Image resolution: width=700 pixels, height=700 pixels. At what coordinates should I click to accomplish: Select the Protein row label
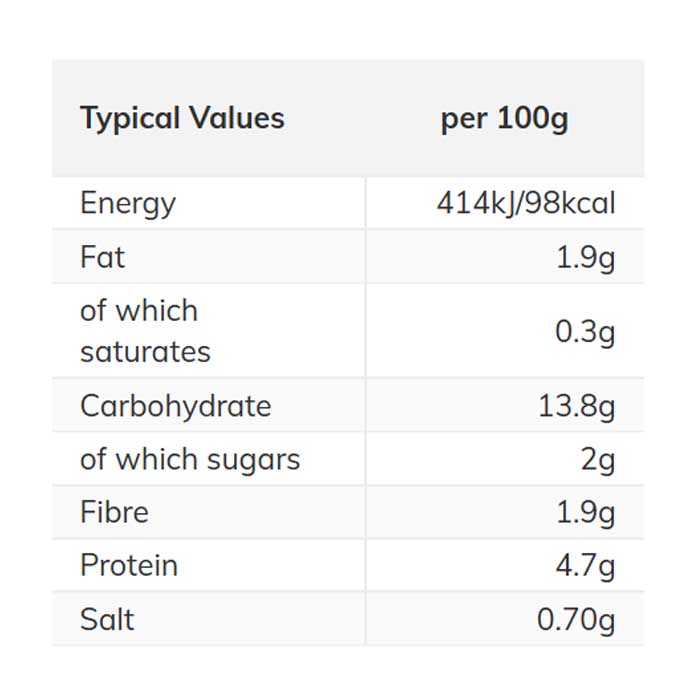coord(129,565)
